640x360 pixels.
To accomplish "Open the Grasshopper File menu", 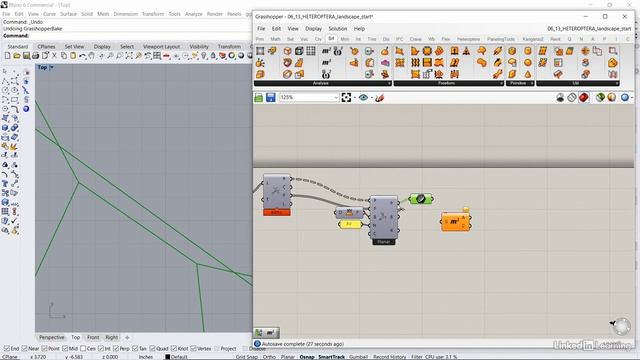I will pyautogui.click(x=261, y=29).
